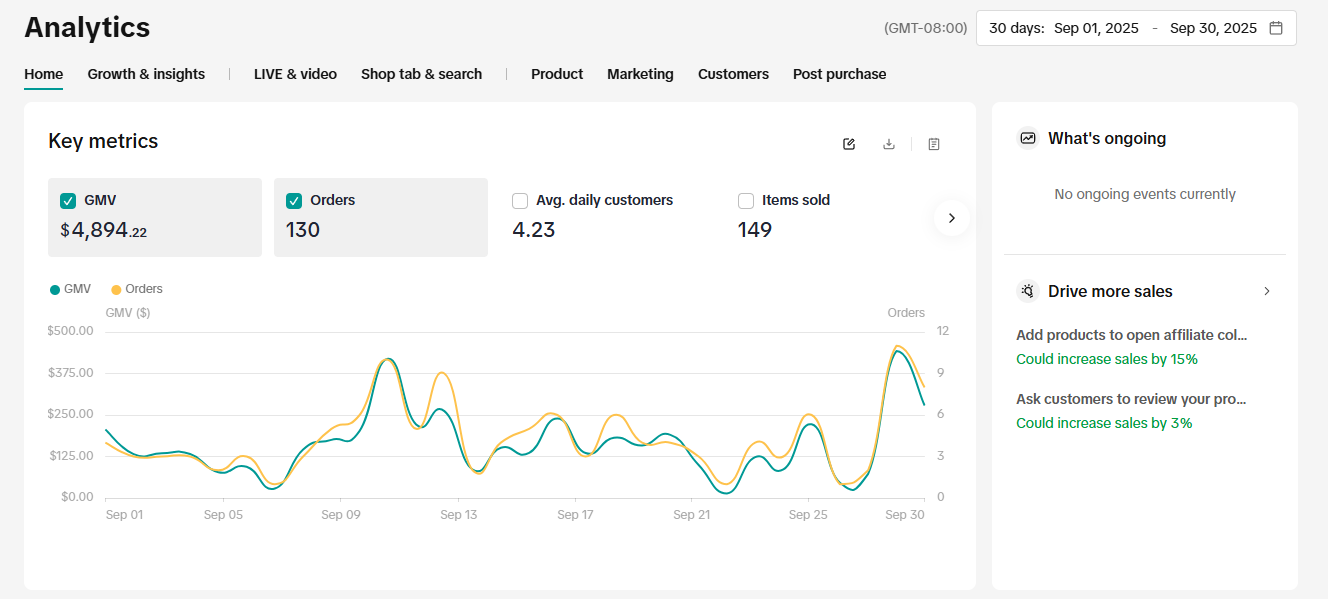Select the Drive more sales lightbulb icon
Image resolution: width=1328 pixels, height=599 pixels.
(1027, 291)
